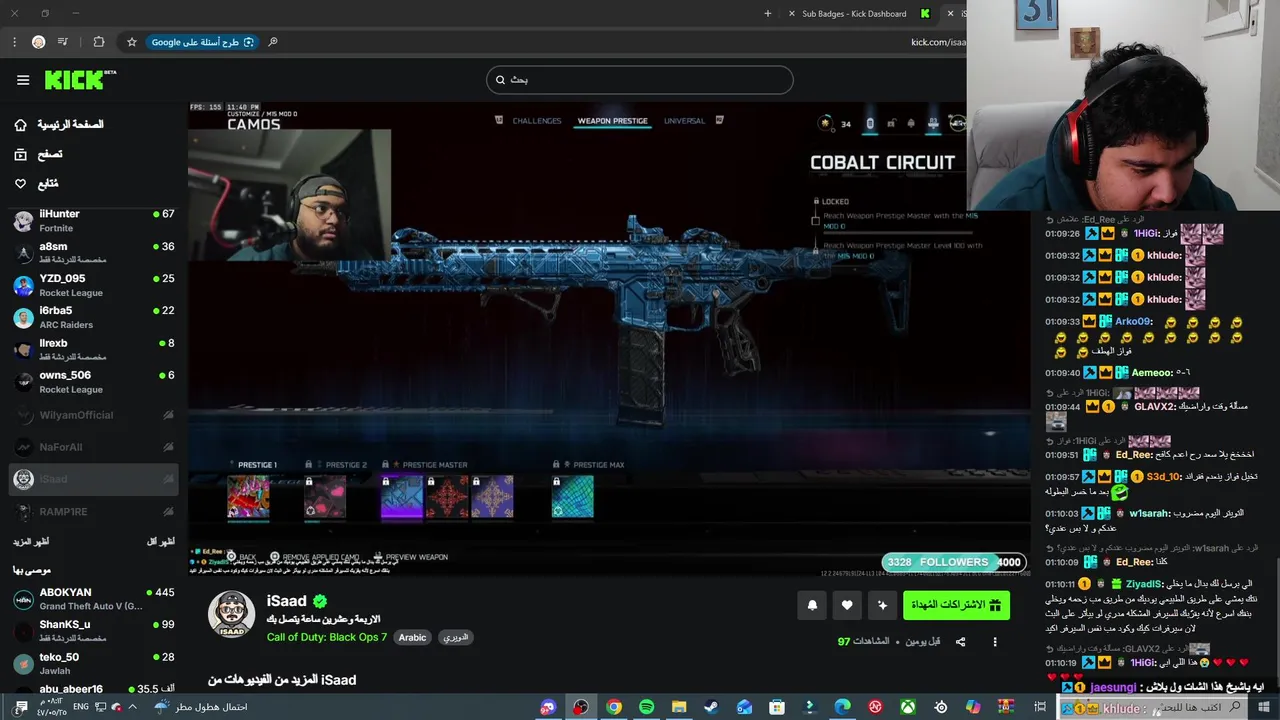
Task: Open offline RAMP1RE channel
Action: (x=94, y=511)
